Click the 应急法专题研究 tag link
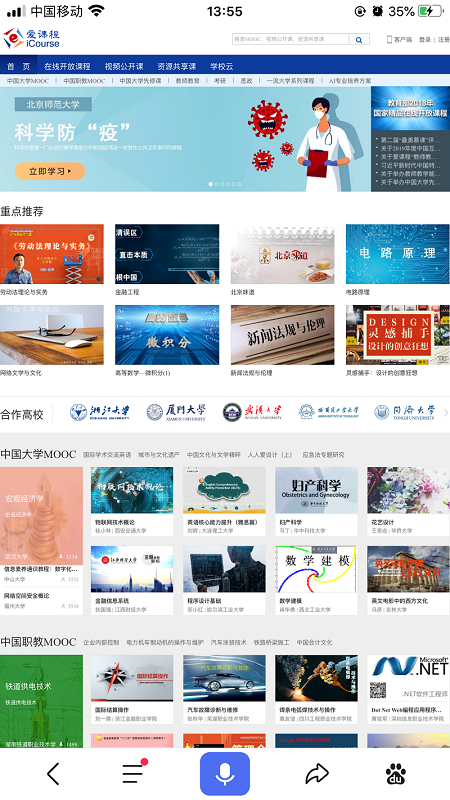 pyautogui.click(x=323, y=455)
